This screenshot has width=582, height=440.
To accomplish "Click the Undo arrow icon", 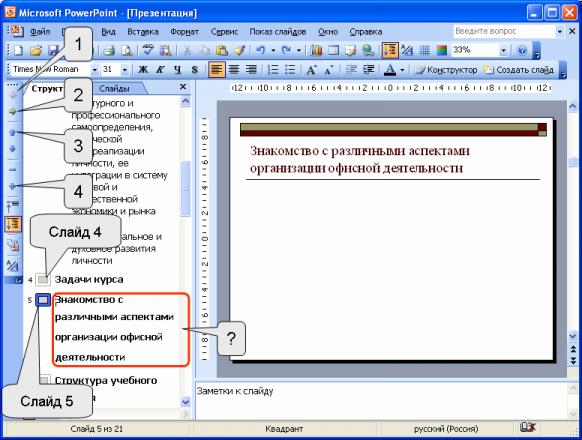I will tap(261, 50).
